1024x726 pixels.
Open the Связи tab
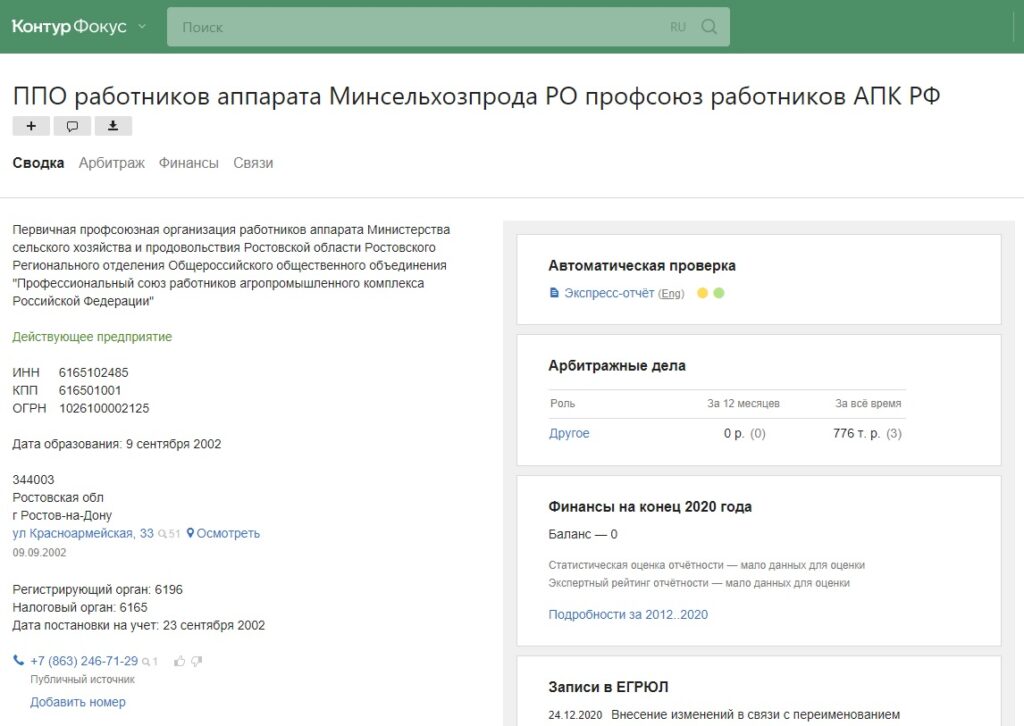pos(253,163)
